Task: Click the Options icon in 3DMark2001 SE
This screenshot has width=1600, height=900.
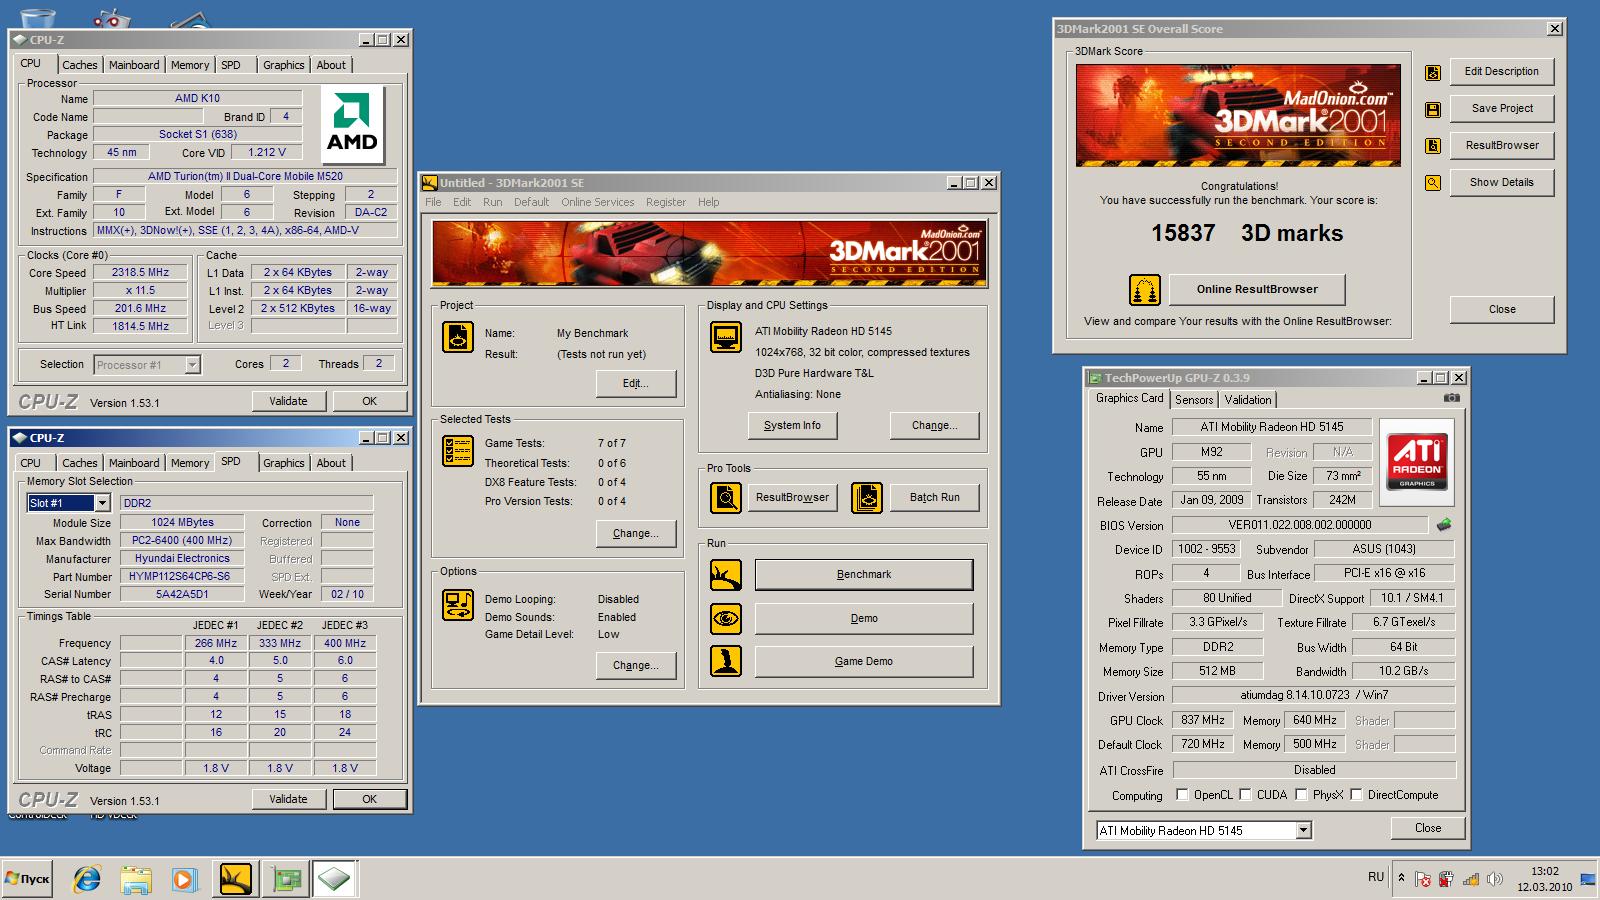Action: tap(458, 605)
